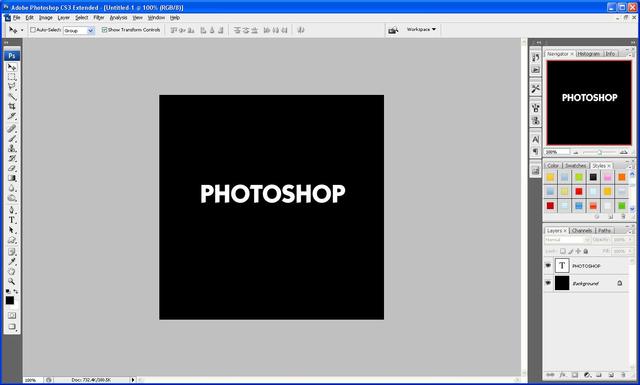Open the layer Opacity dropdown
The height and width of the screenshot is (385, 640).
630,240
